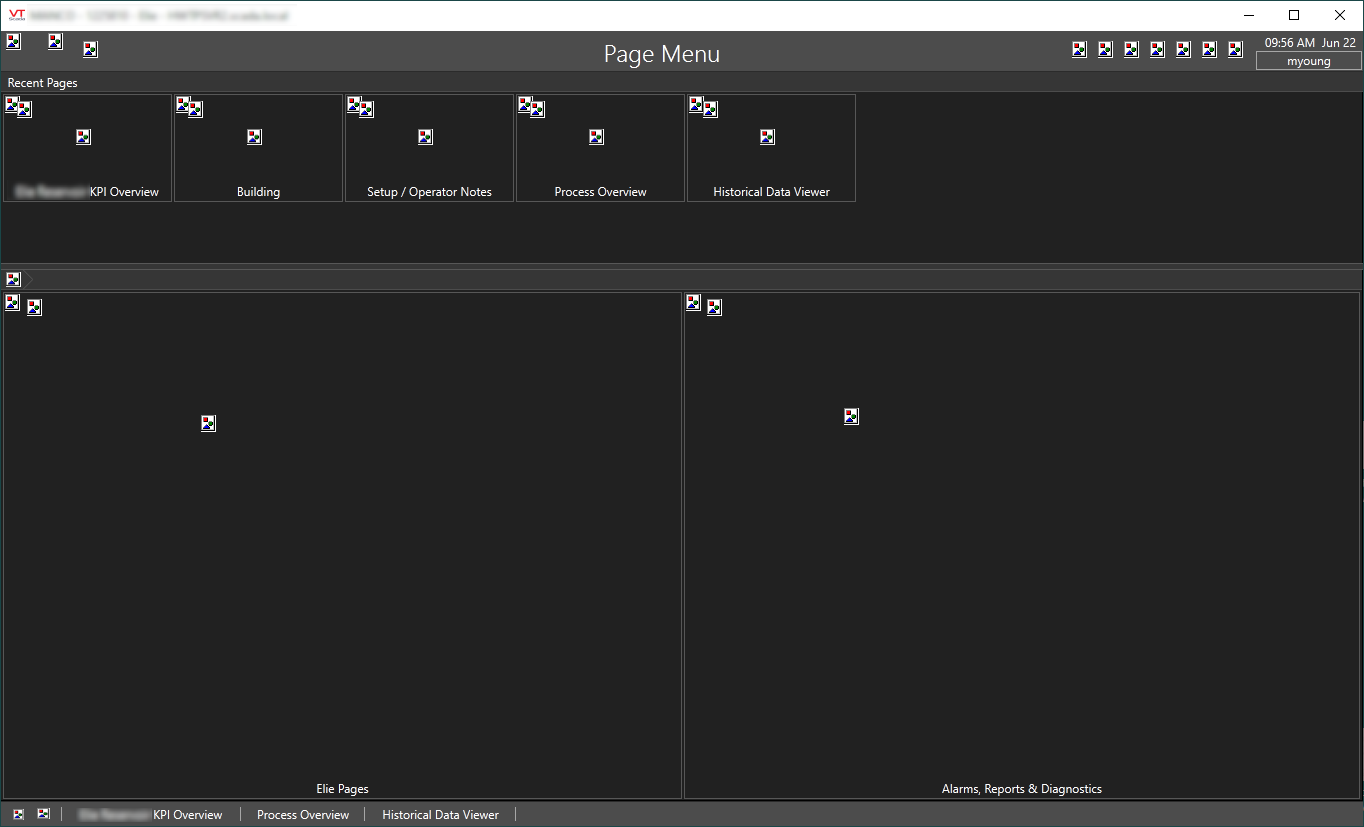1364x827 pixels.
Task: Click the middle icon of the top-right icon row
Action: (x=1157, y=49)
